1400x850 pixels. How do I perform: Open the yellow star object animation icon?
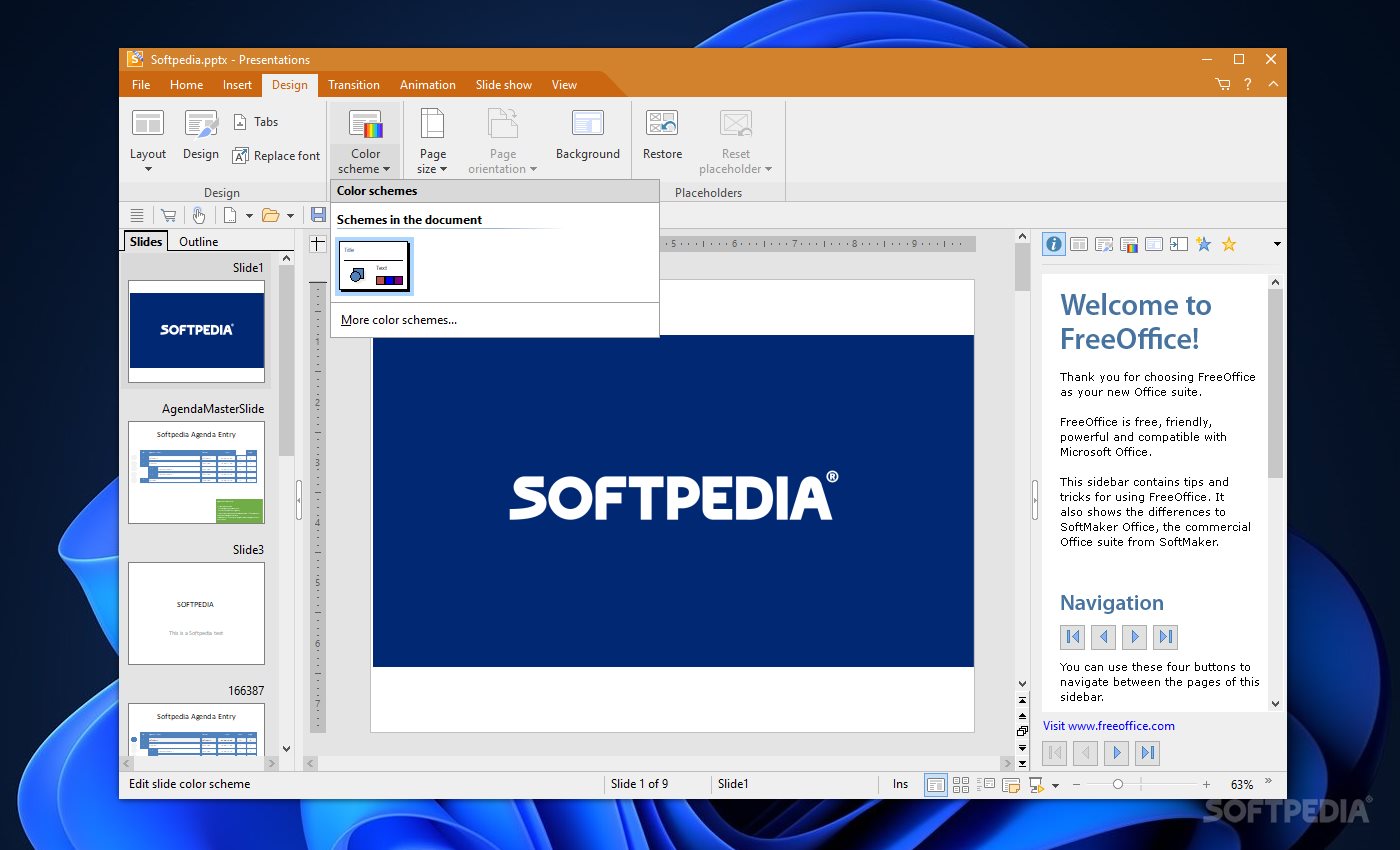tap(1229, 244)
